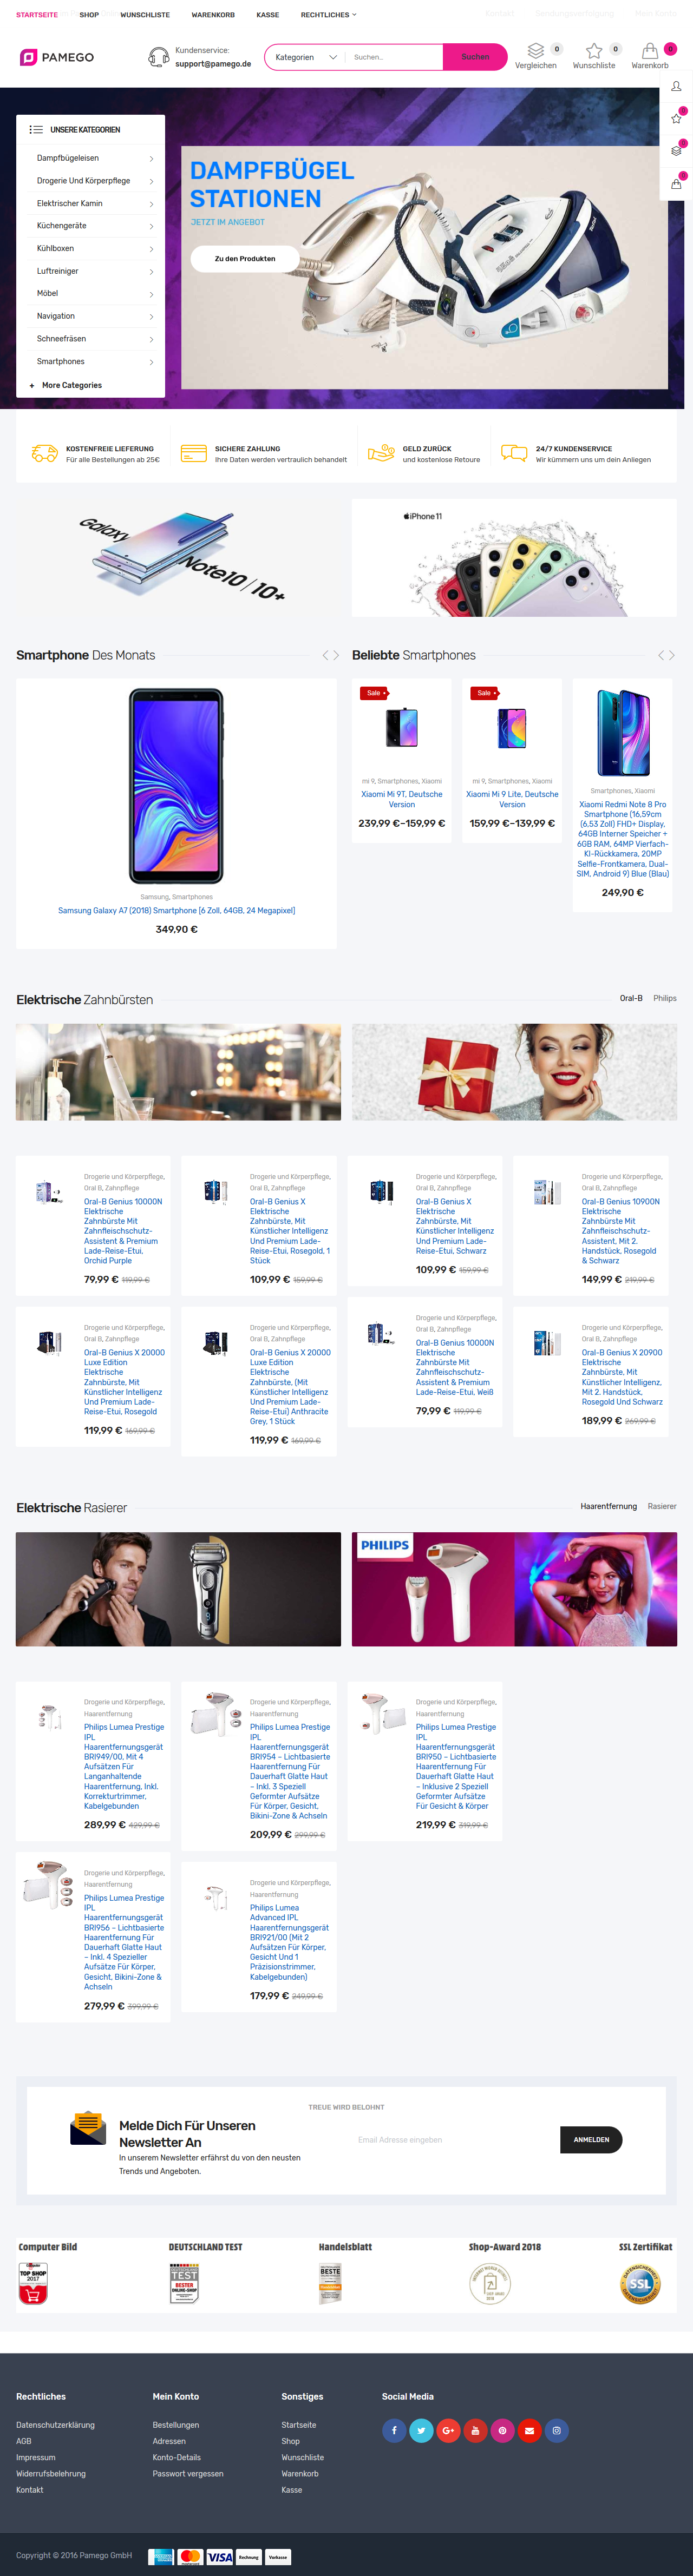Click the user account icon in floating sidebar
The image size is (693, 2576).
click(676, 86)
